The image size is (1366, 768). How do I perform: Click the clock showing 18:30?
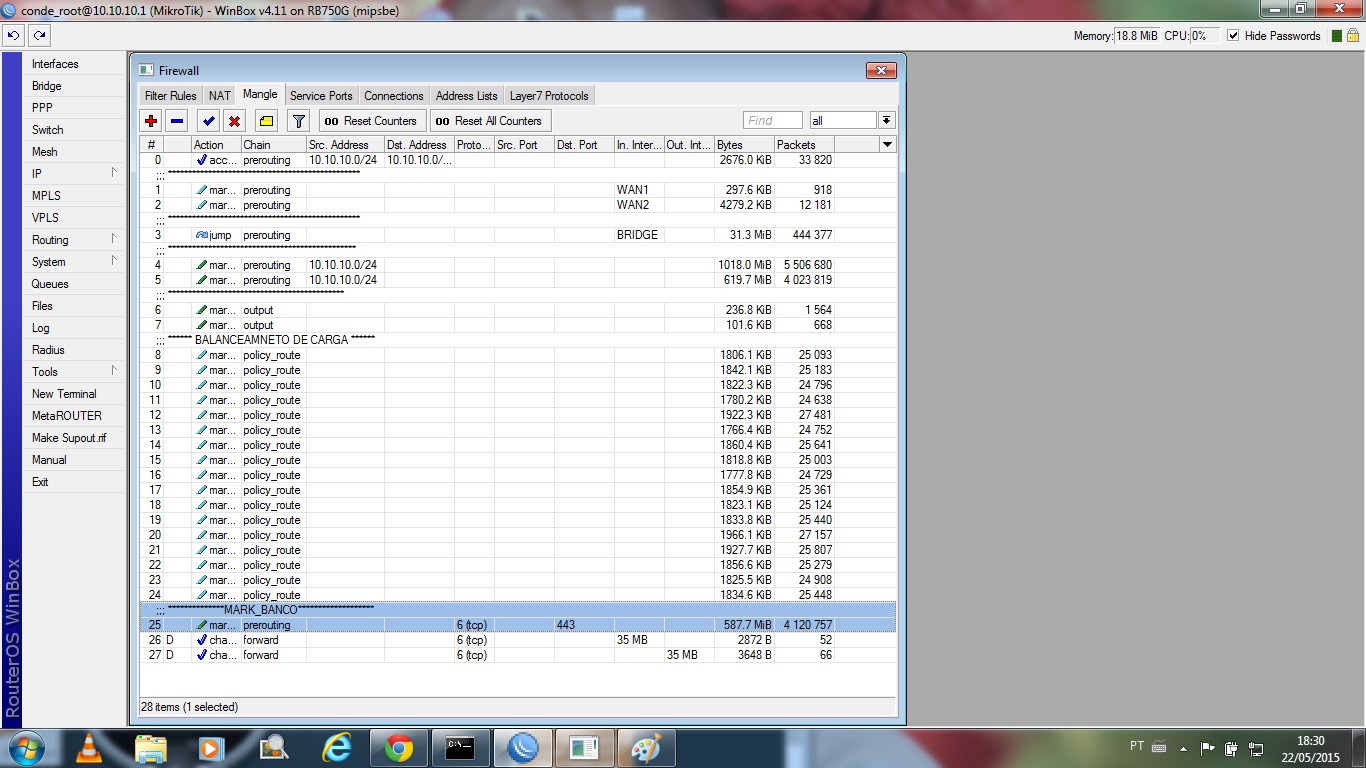click(1310, 741)
